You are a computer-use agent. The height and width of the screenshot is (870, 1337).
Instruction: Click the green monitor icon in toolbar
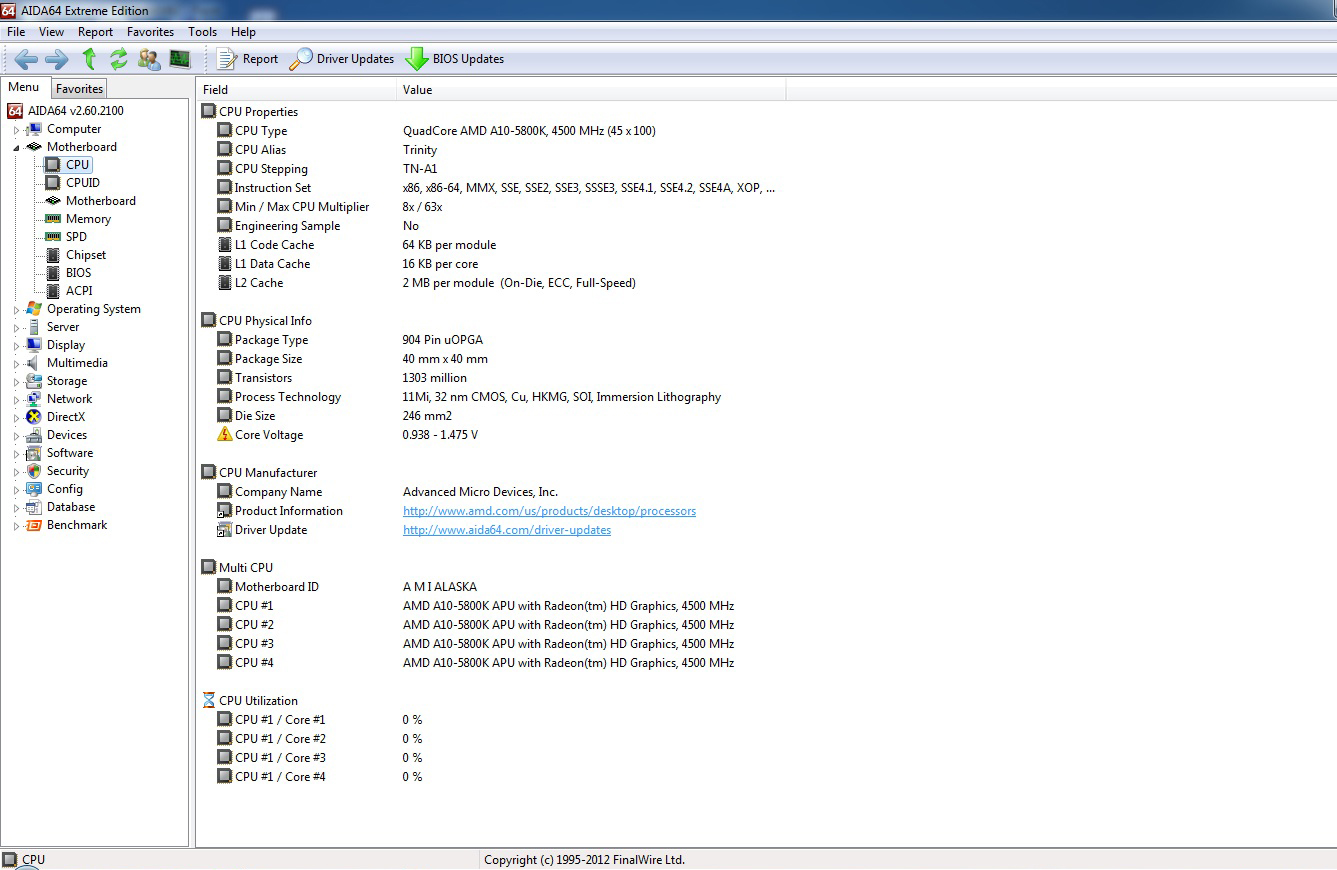pos(180,59)
